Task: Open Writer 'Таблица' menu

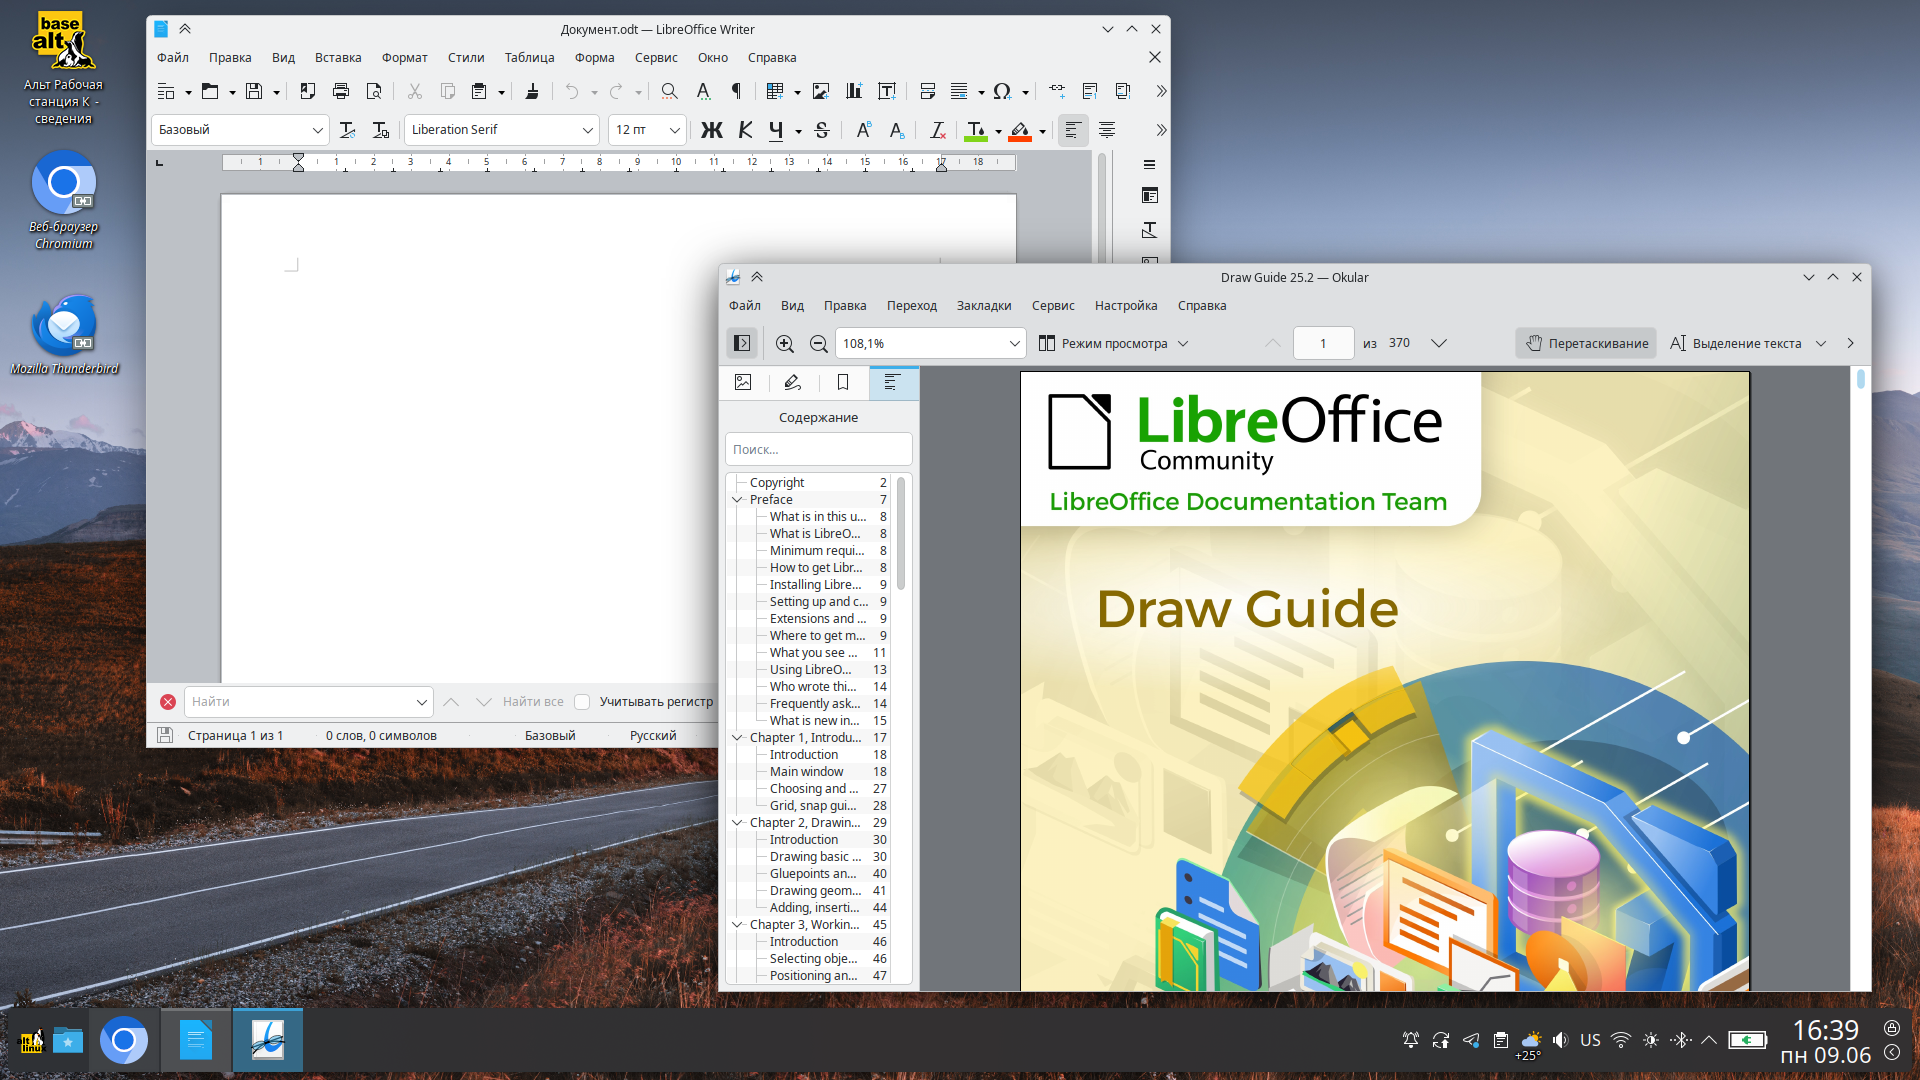Action: (529, 57)
